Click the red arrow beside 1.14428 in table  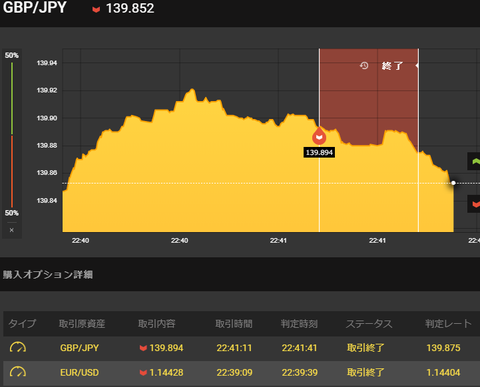pyautogui.click(x=143, y=373)
